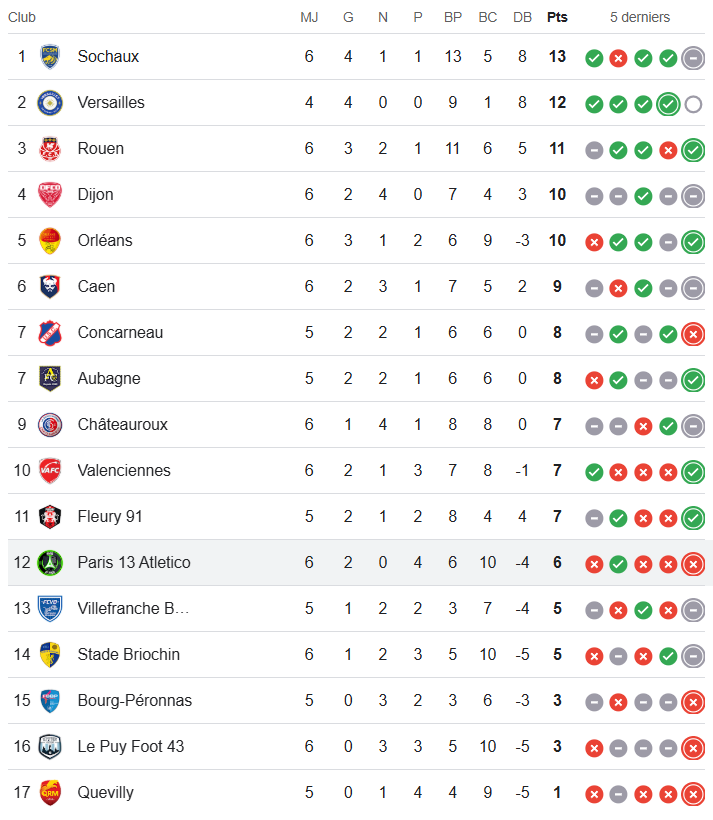Click the 5 derniers column header
The image size is (713, 820).
pyautogui.click(x=640, y=17)
